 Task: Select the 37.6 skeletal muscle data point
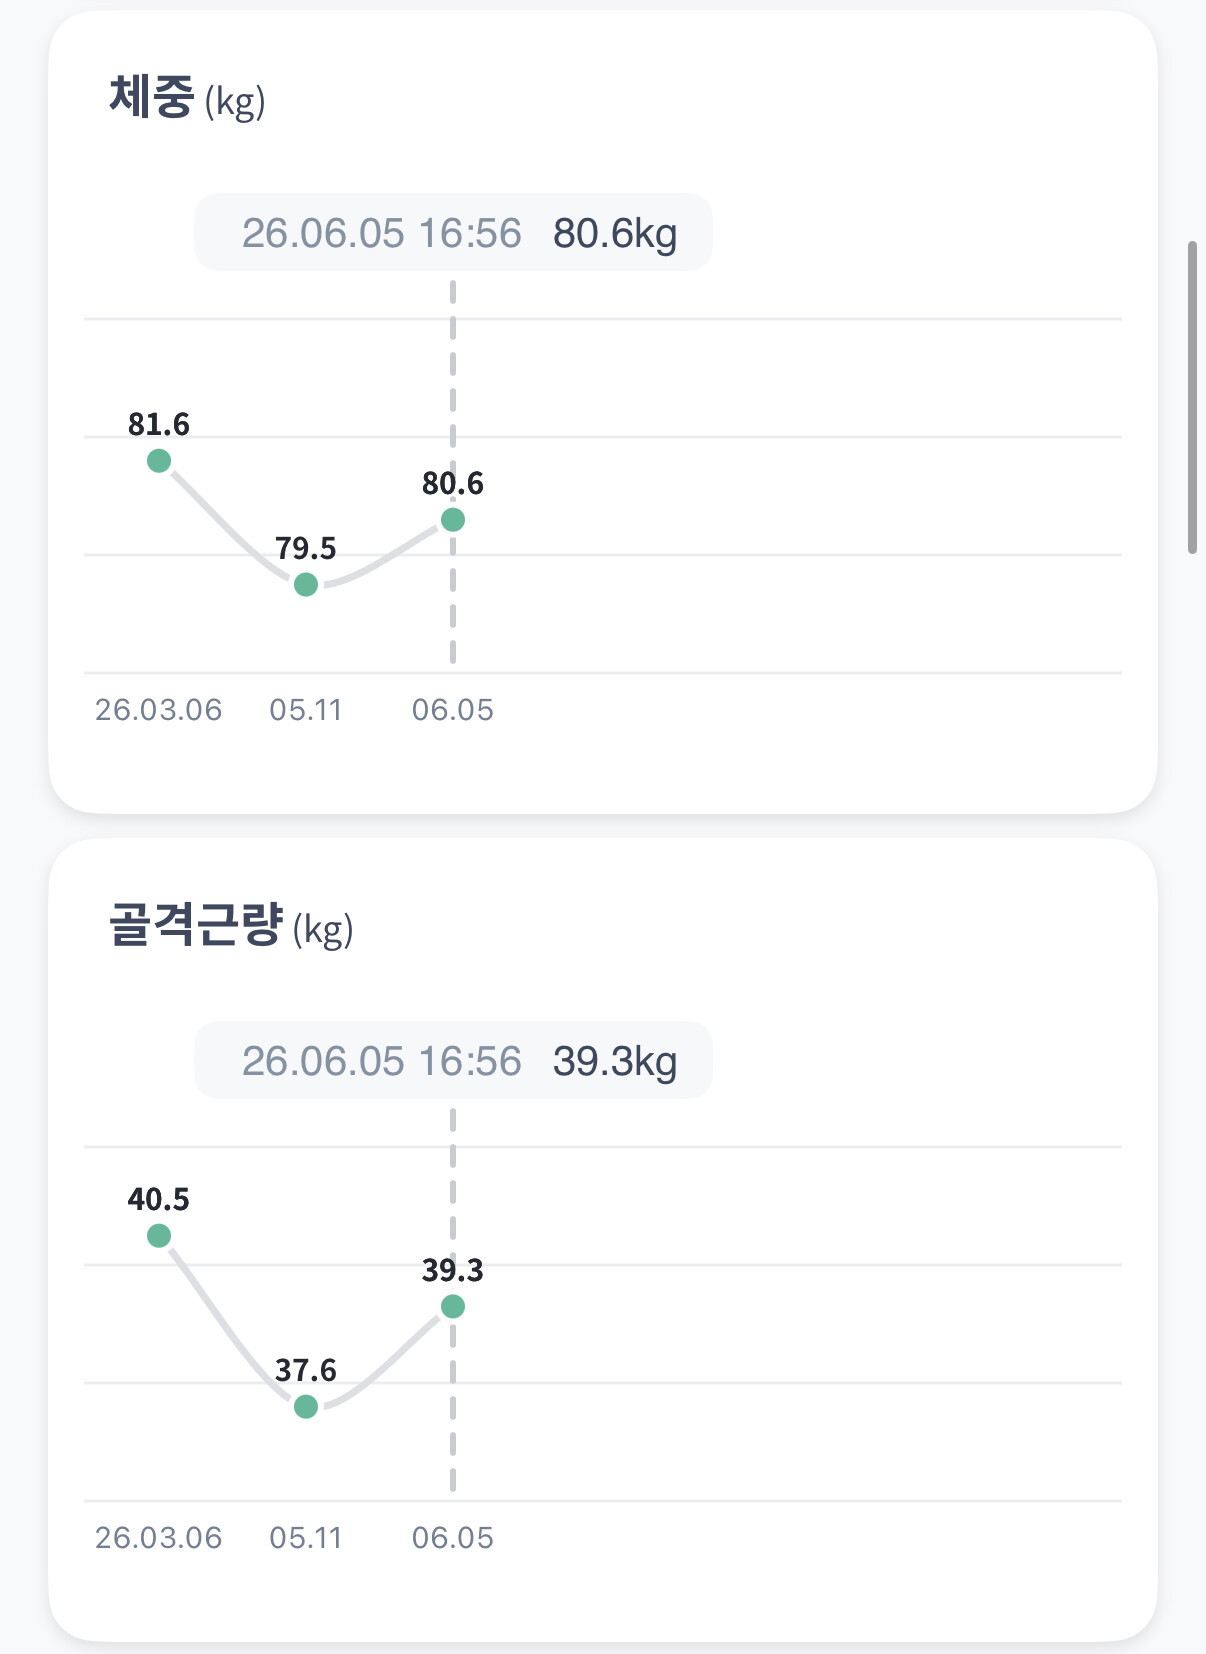point(306,1407)
